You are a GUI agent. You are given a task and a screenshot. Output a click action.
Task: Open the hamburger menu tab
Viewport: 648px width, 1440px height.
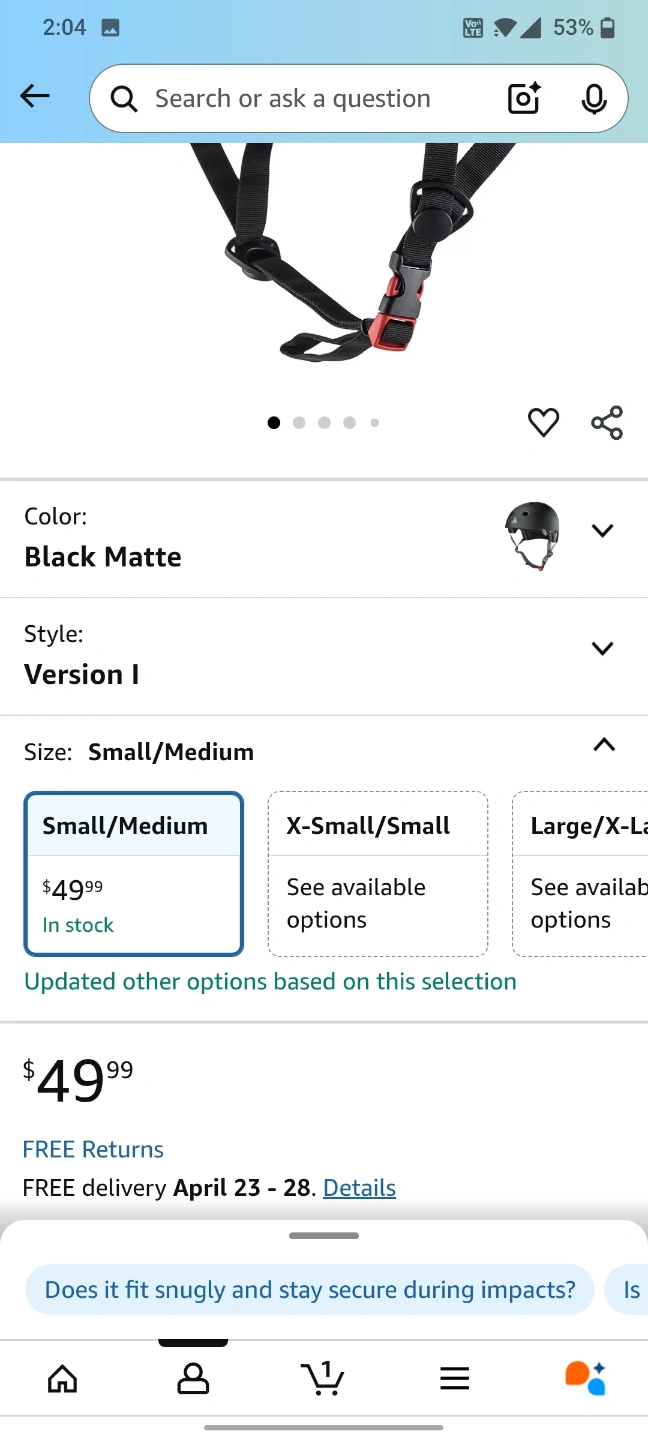tap(454, 1379)
